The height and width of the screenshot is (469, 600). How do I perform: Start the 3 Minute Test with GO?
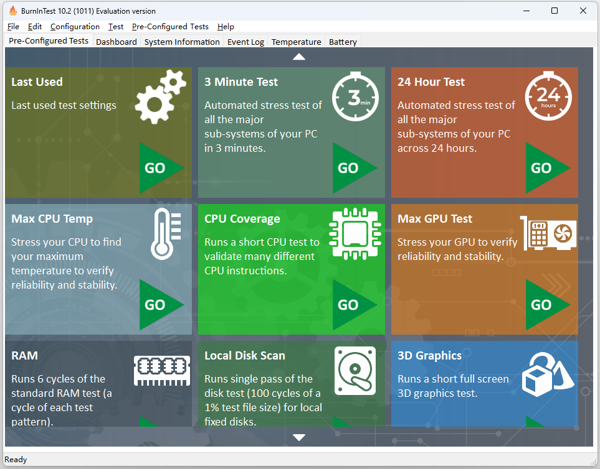pyautogui.click(x=354, y=168)
